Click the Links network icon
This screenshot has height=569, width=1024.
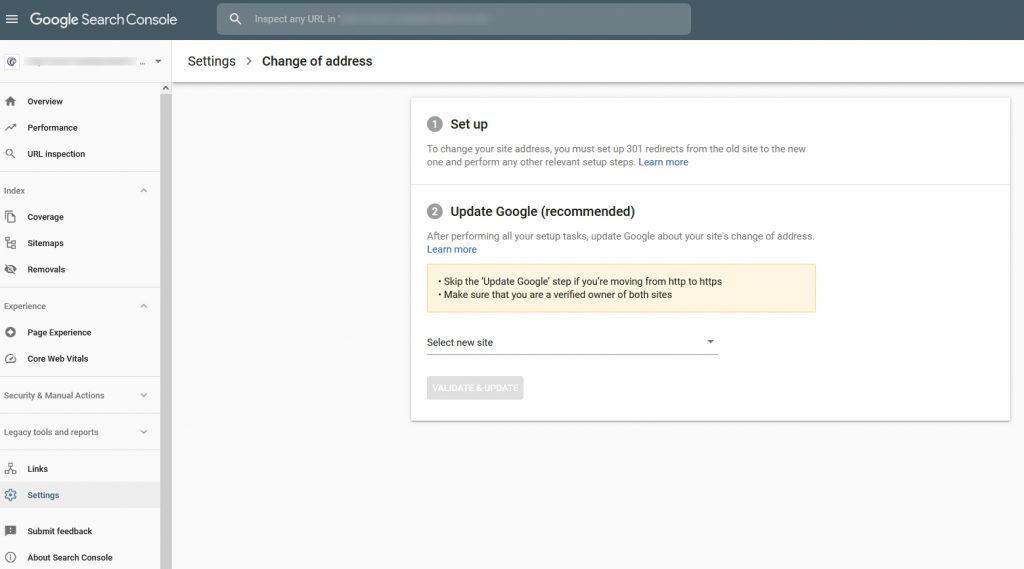[10, 468]
